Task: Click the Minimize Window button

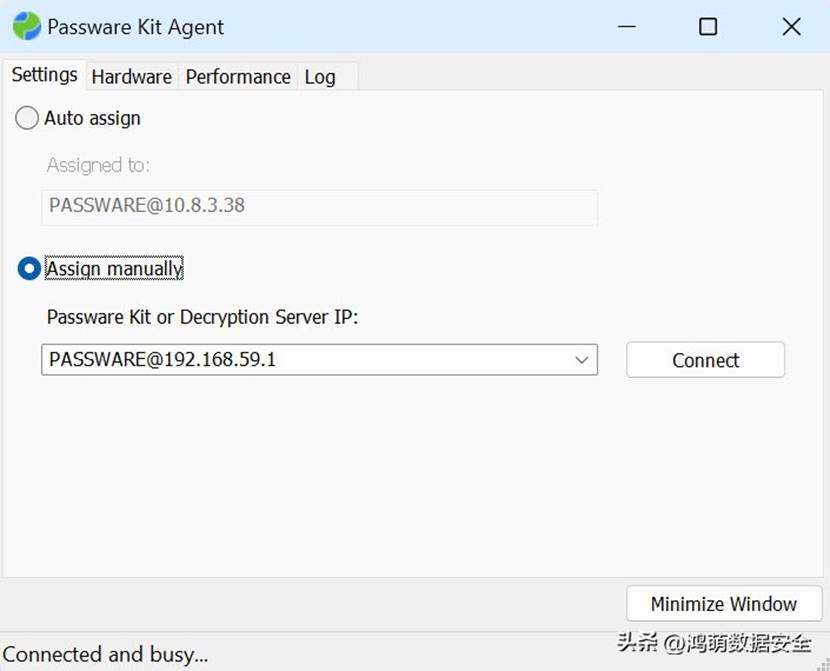Action: click(x=724, y=603)
